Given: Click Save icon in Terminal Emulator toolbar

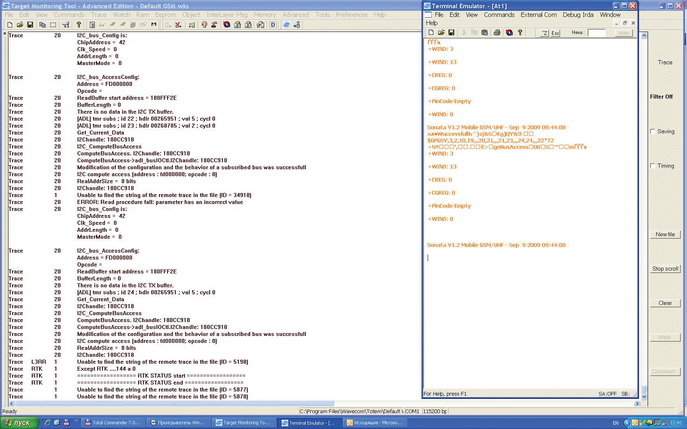Looking at the screenshot, I should point(451,32).
